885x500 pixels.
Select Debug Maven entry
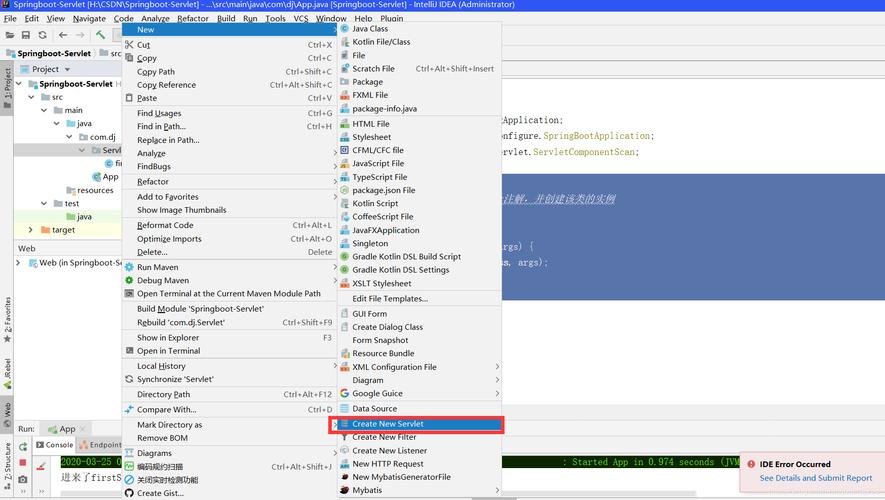(229, 280)
